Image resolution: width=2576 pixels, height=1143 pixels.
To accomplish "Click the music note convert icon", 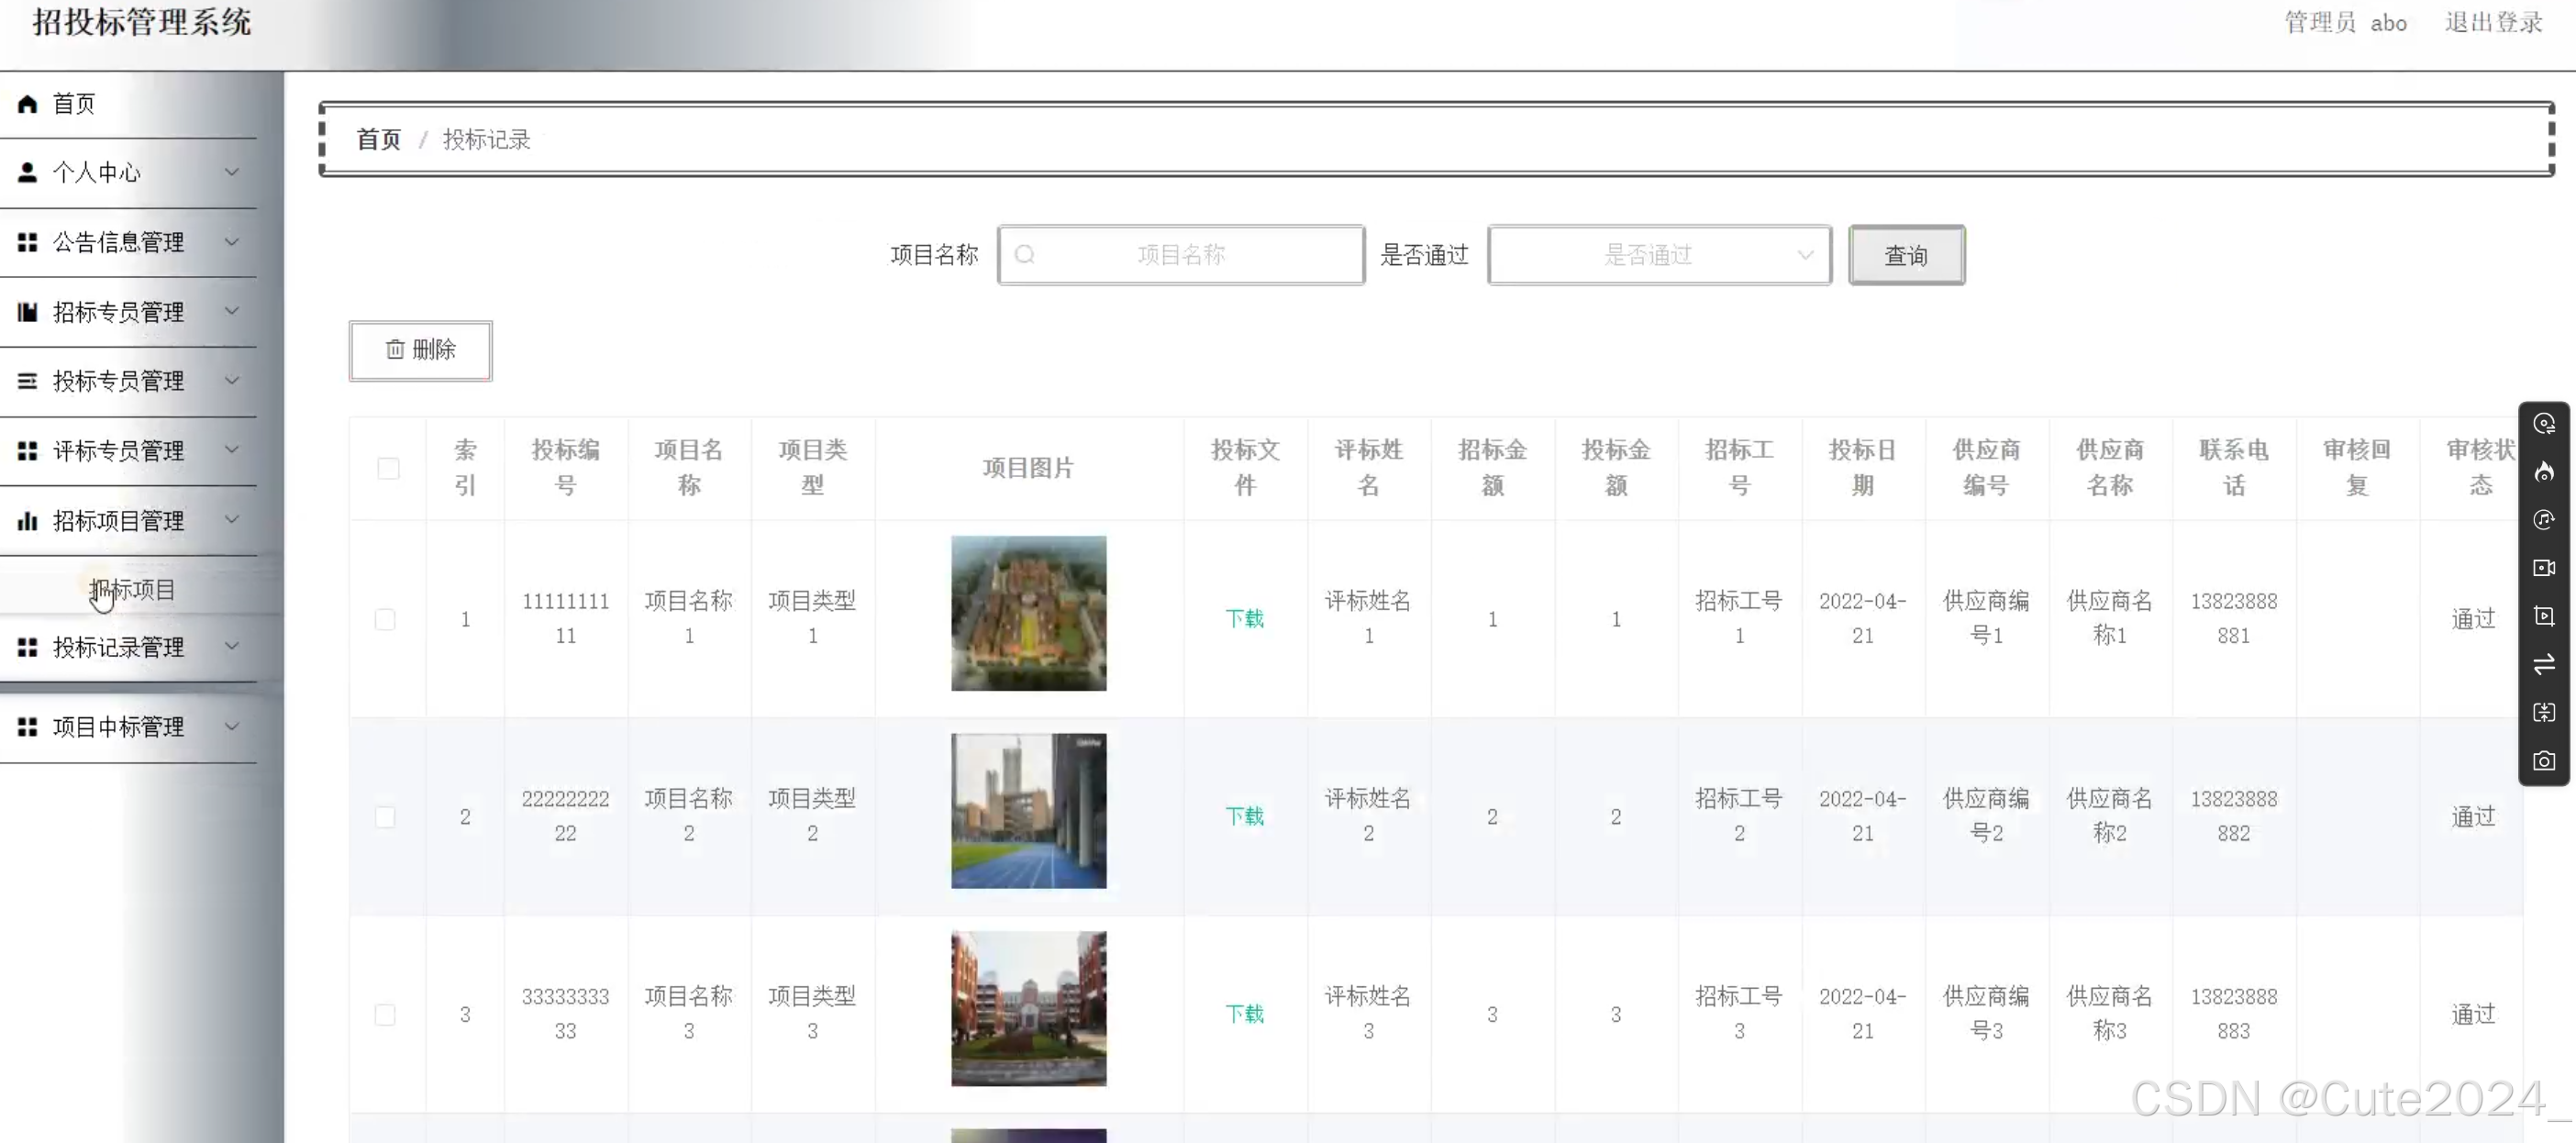I will click(2544, 520).
